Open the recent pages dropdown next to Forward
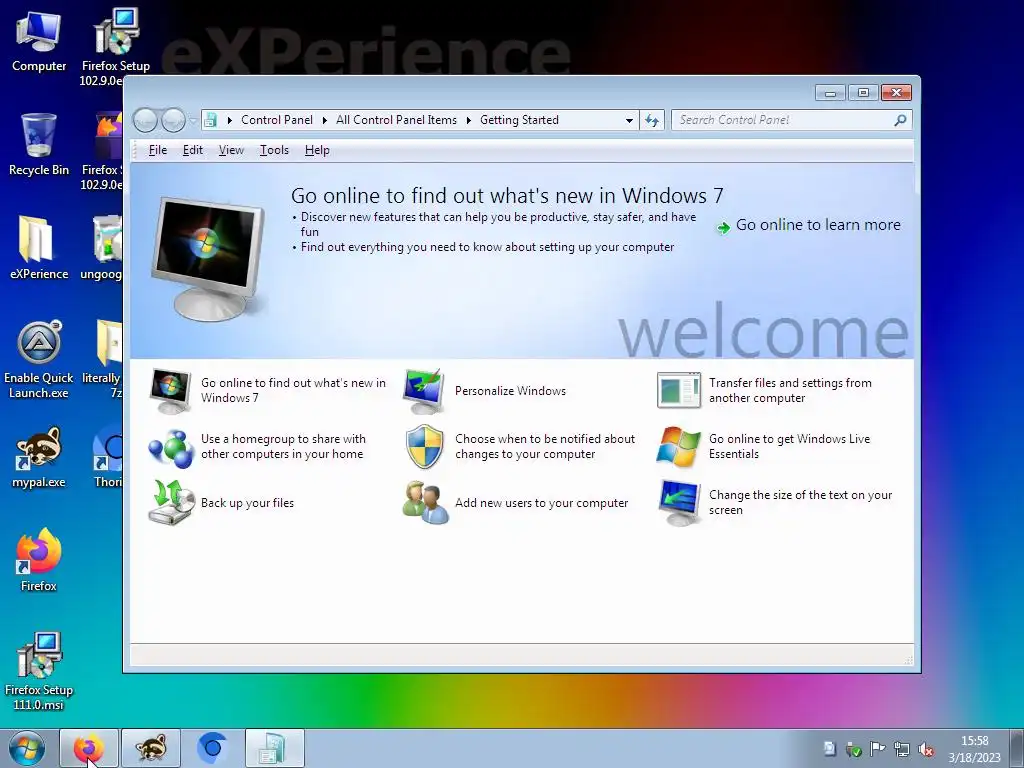 [193, 120]
